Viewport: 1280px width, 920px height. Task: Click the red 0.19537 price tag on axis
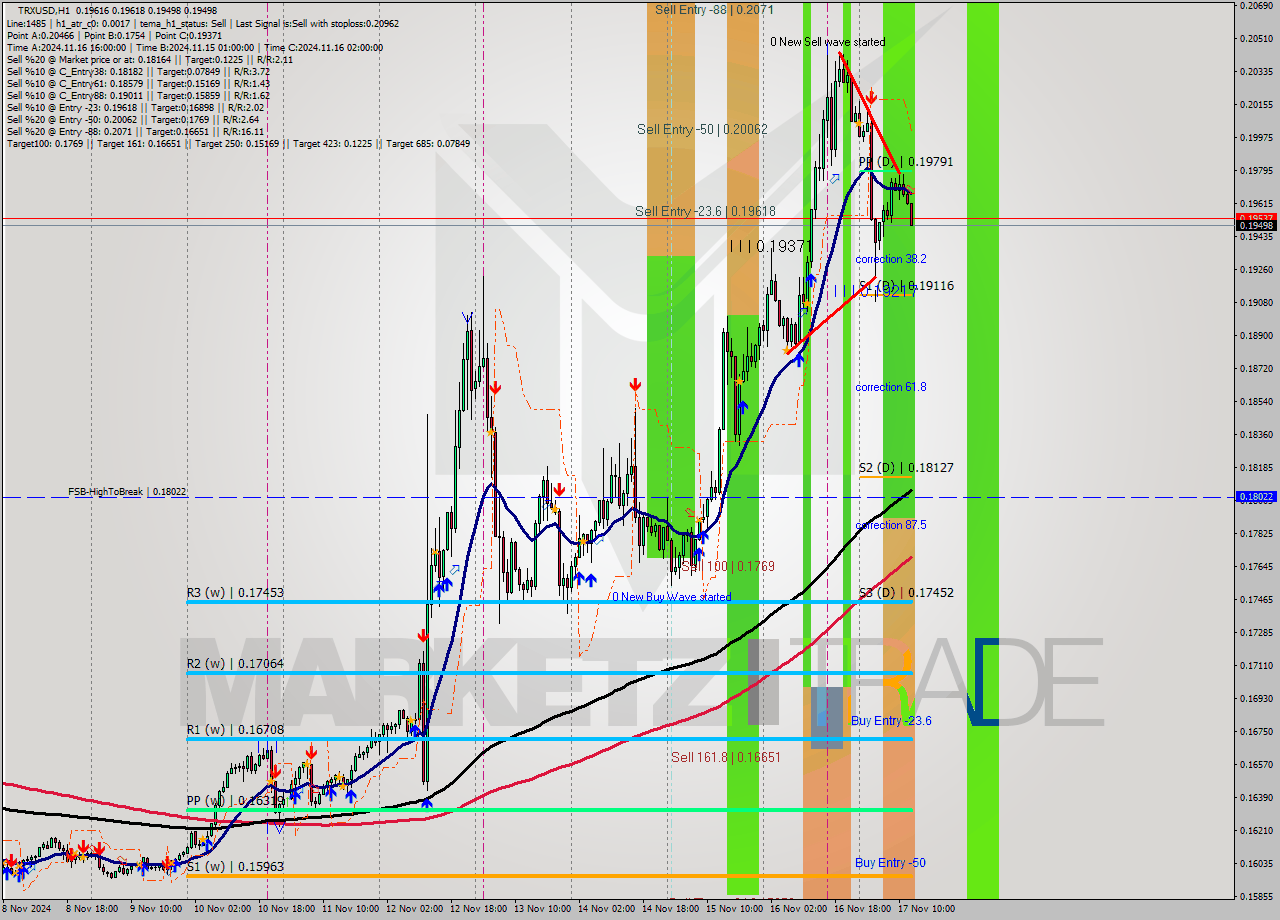(1256, 217)
